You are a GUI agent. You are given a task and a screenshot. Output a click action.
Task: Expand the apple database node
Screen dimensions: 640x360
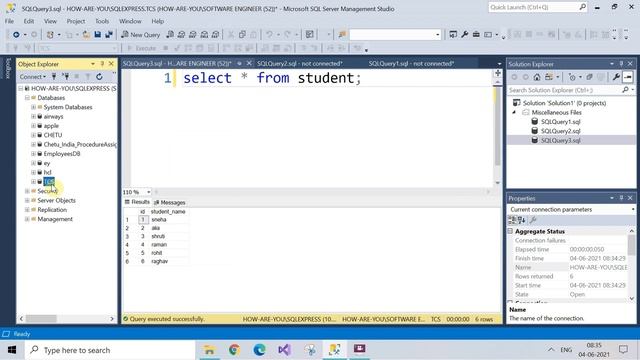tap(33, 126)
